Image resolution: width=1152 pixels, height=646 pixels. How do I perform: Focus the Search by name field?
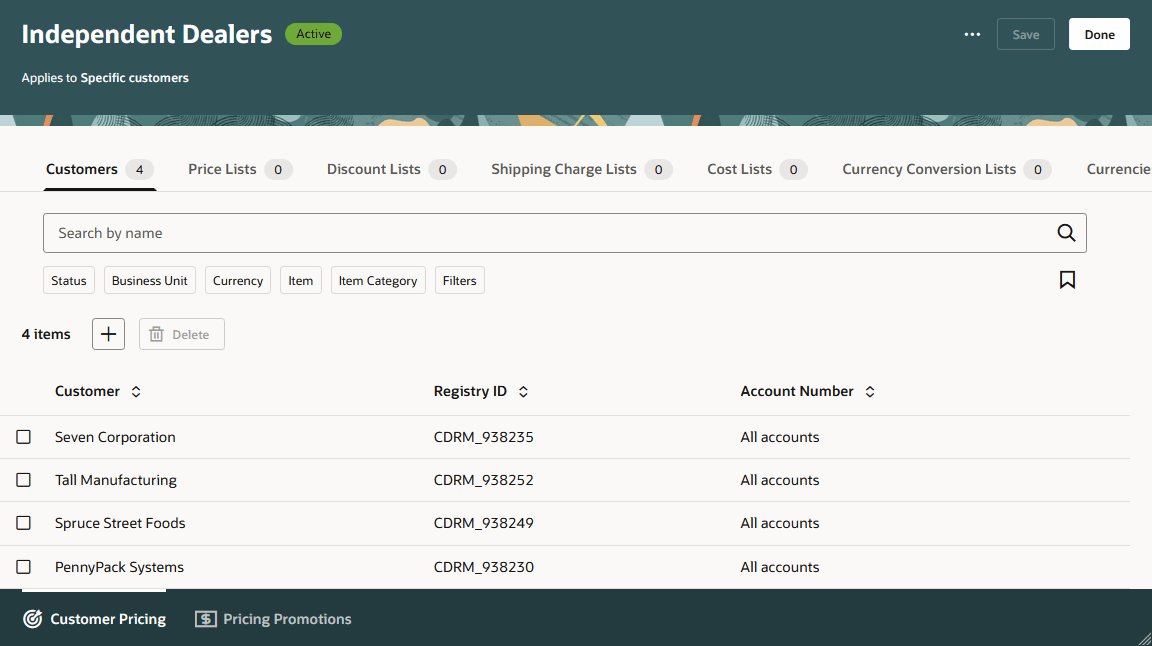[564, 233]
